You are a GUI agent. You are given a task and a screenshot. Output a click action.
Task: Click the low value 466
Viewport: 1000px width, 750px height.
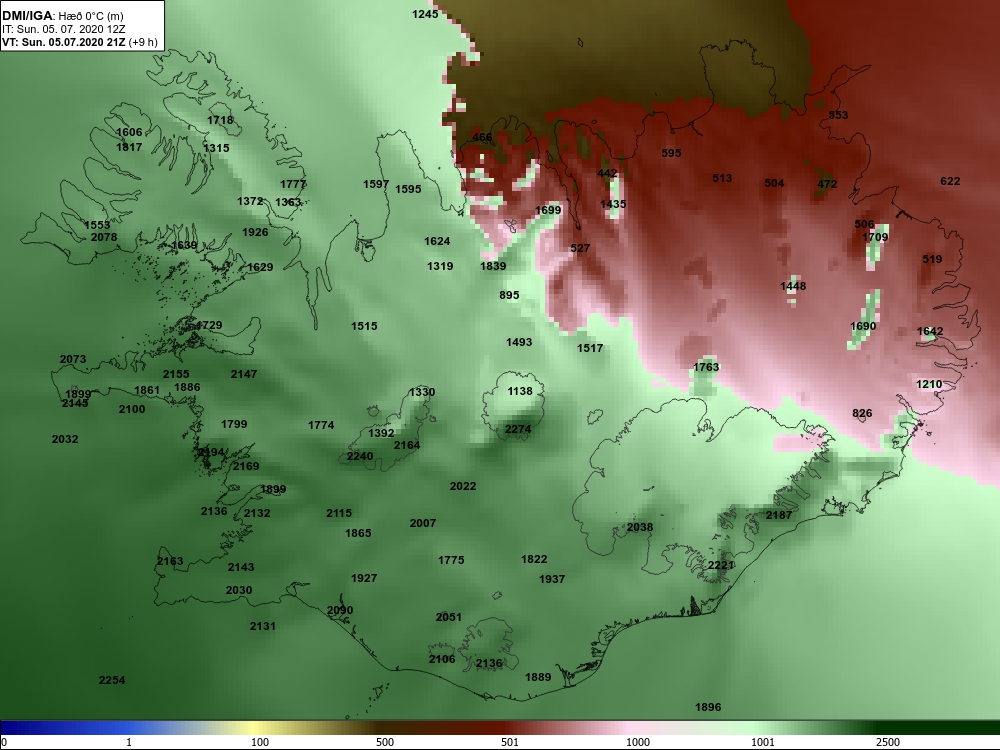tap(482, 137)
